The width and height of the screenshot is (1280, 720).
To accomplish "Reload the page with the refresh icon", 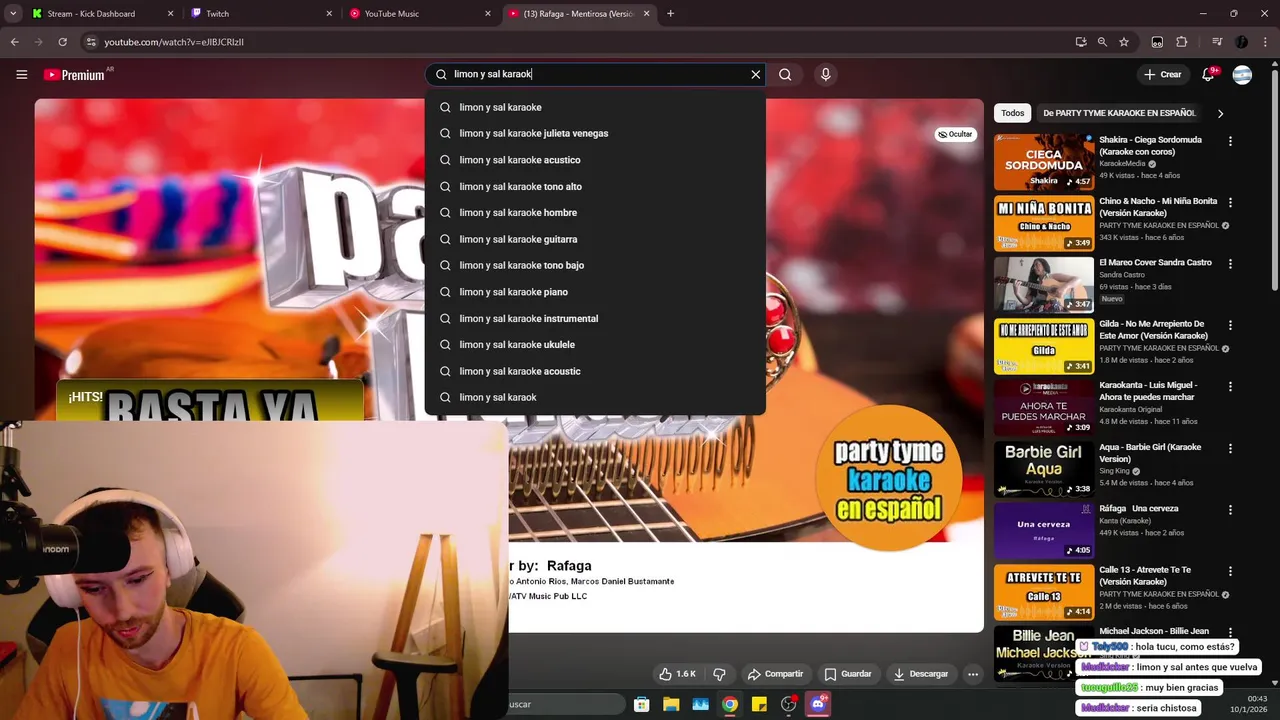I will [x=62, y=42].
